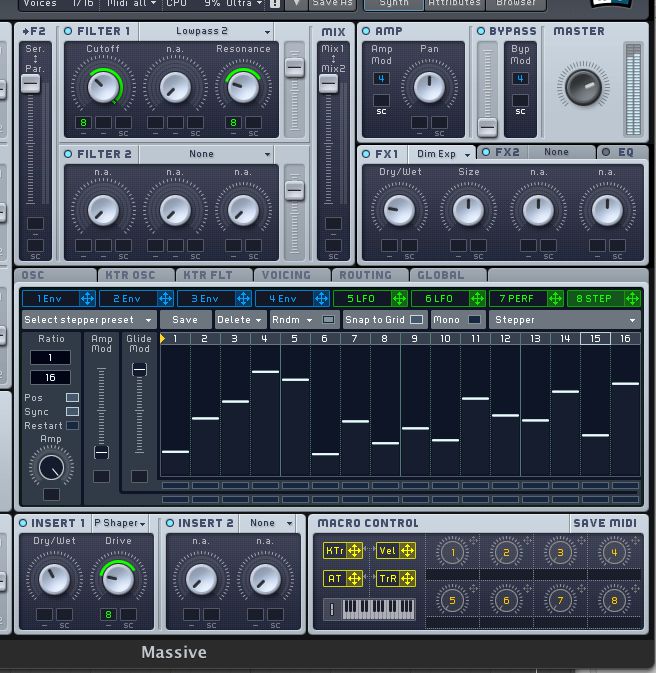
Task: Click the 7 PERF drag-handle crosshair icon
Action: tap(555, 298)
